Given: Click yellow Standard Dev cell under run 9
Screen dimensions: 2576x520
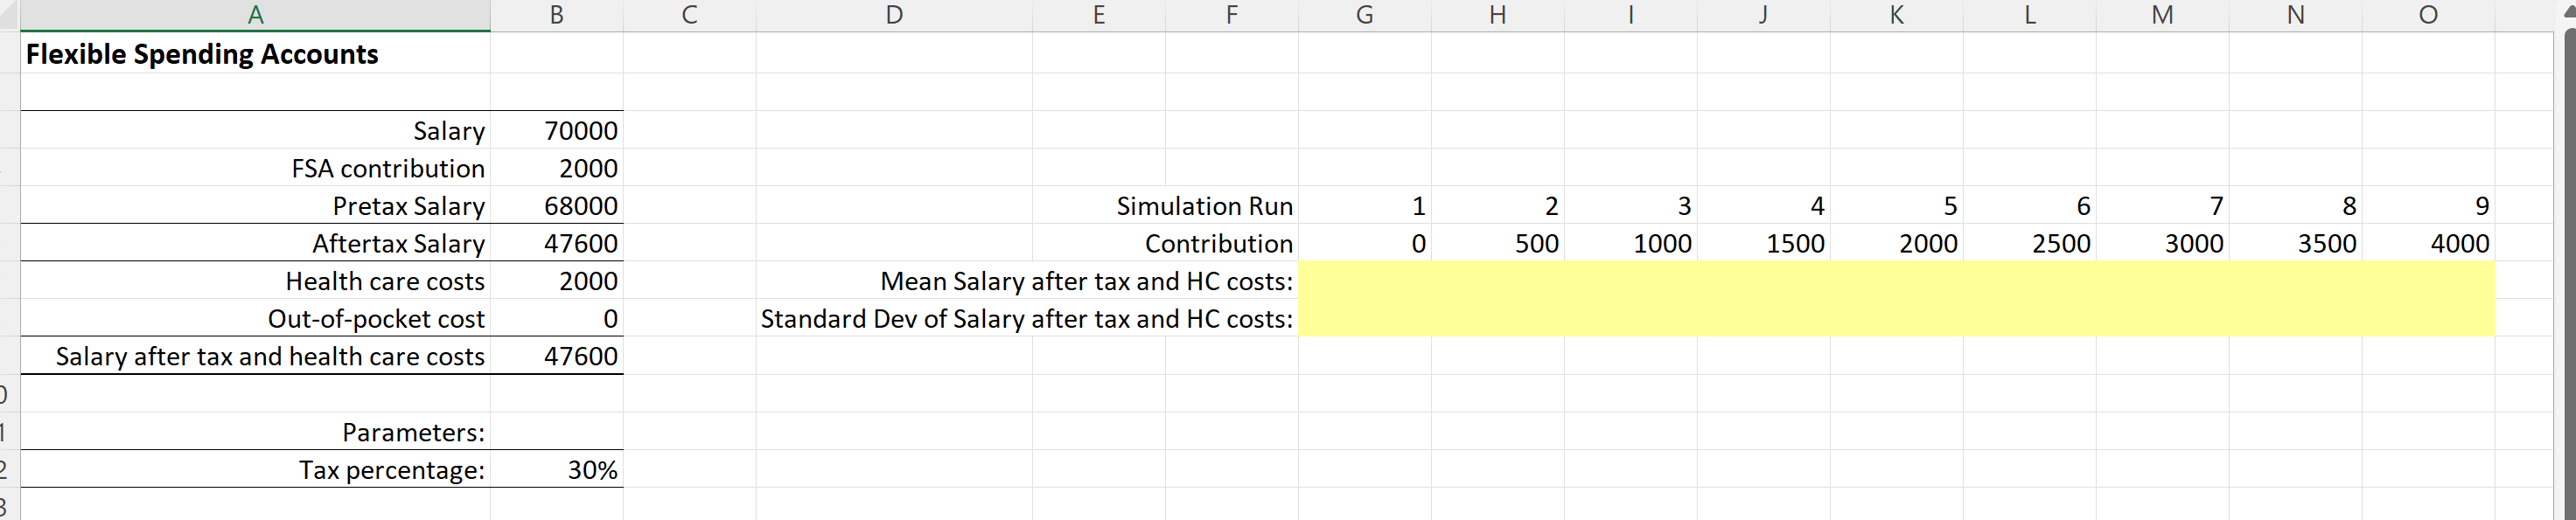Looking at the screenshot, I should (2429, 319).
